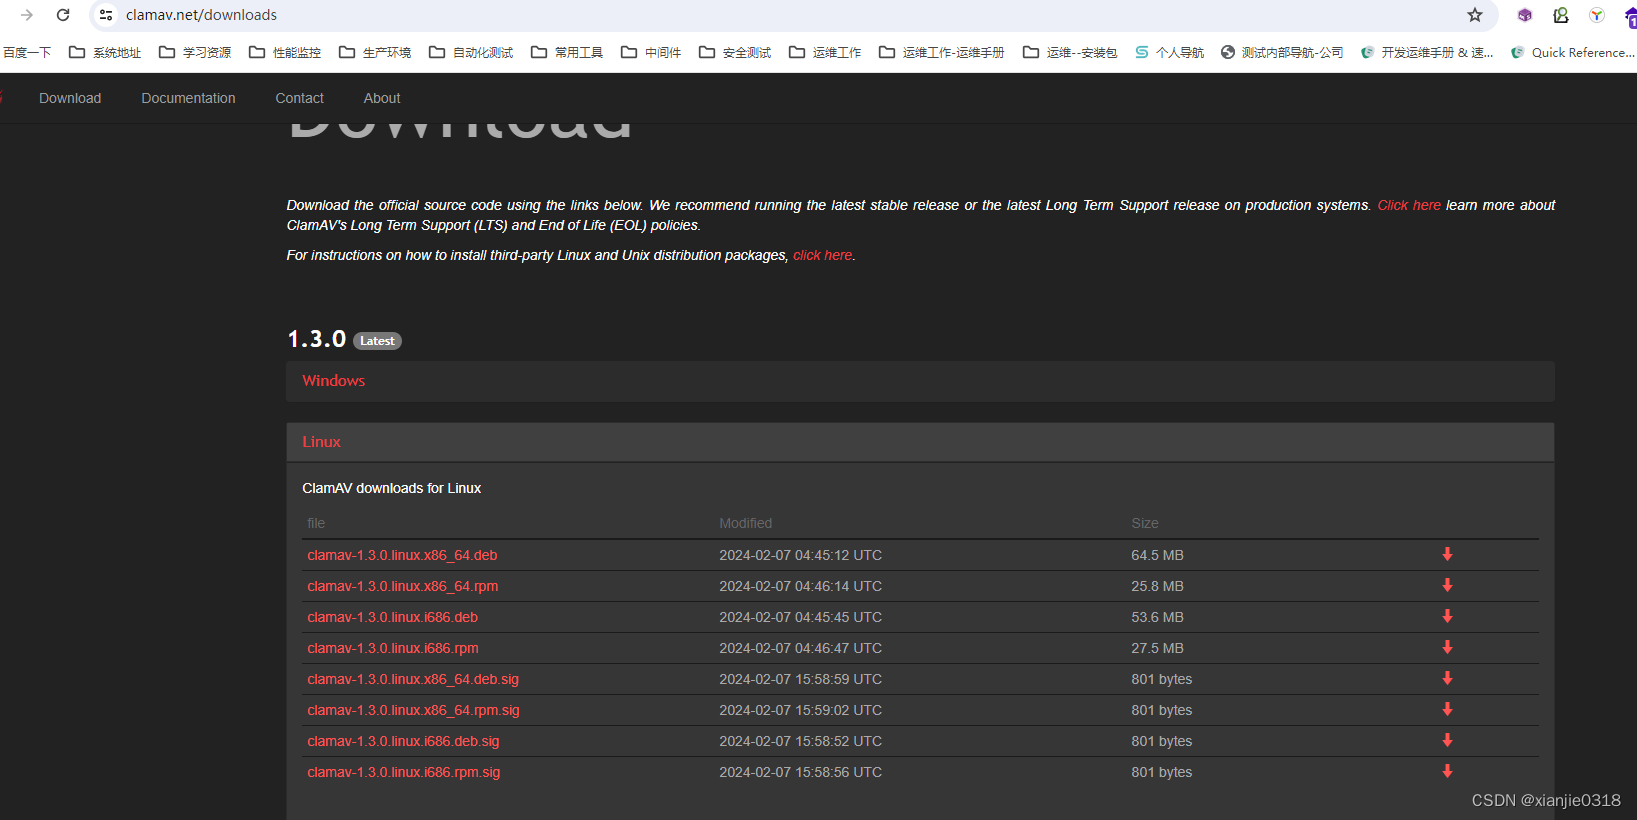Open the 运维工作 bookmark folder
The height and width of the screenshot is (820, 1637).
tap(825, 52)
